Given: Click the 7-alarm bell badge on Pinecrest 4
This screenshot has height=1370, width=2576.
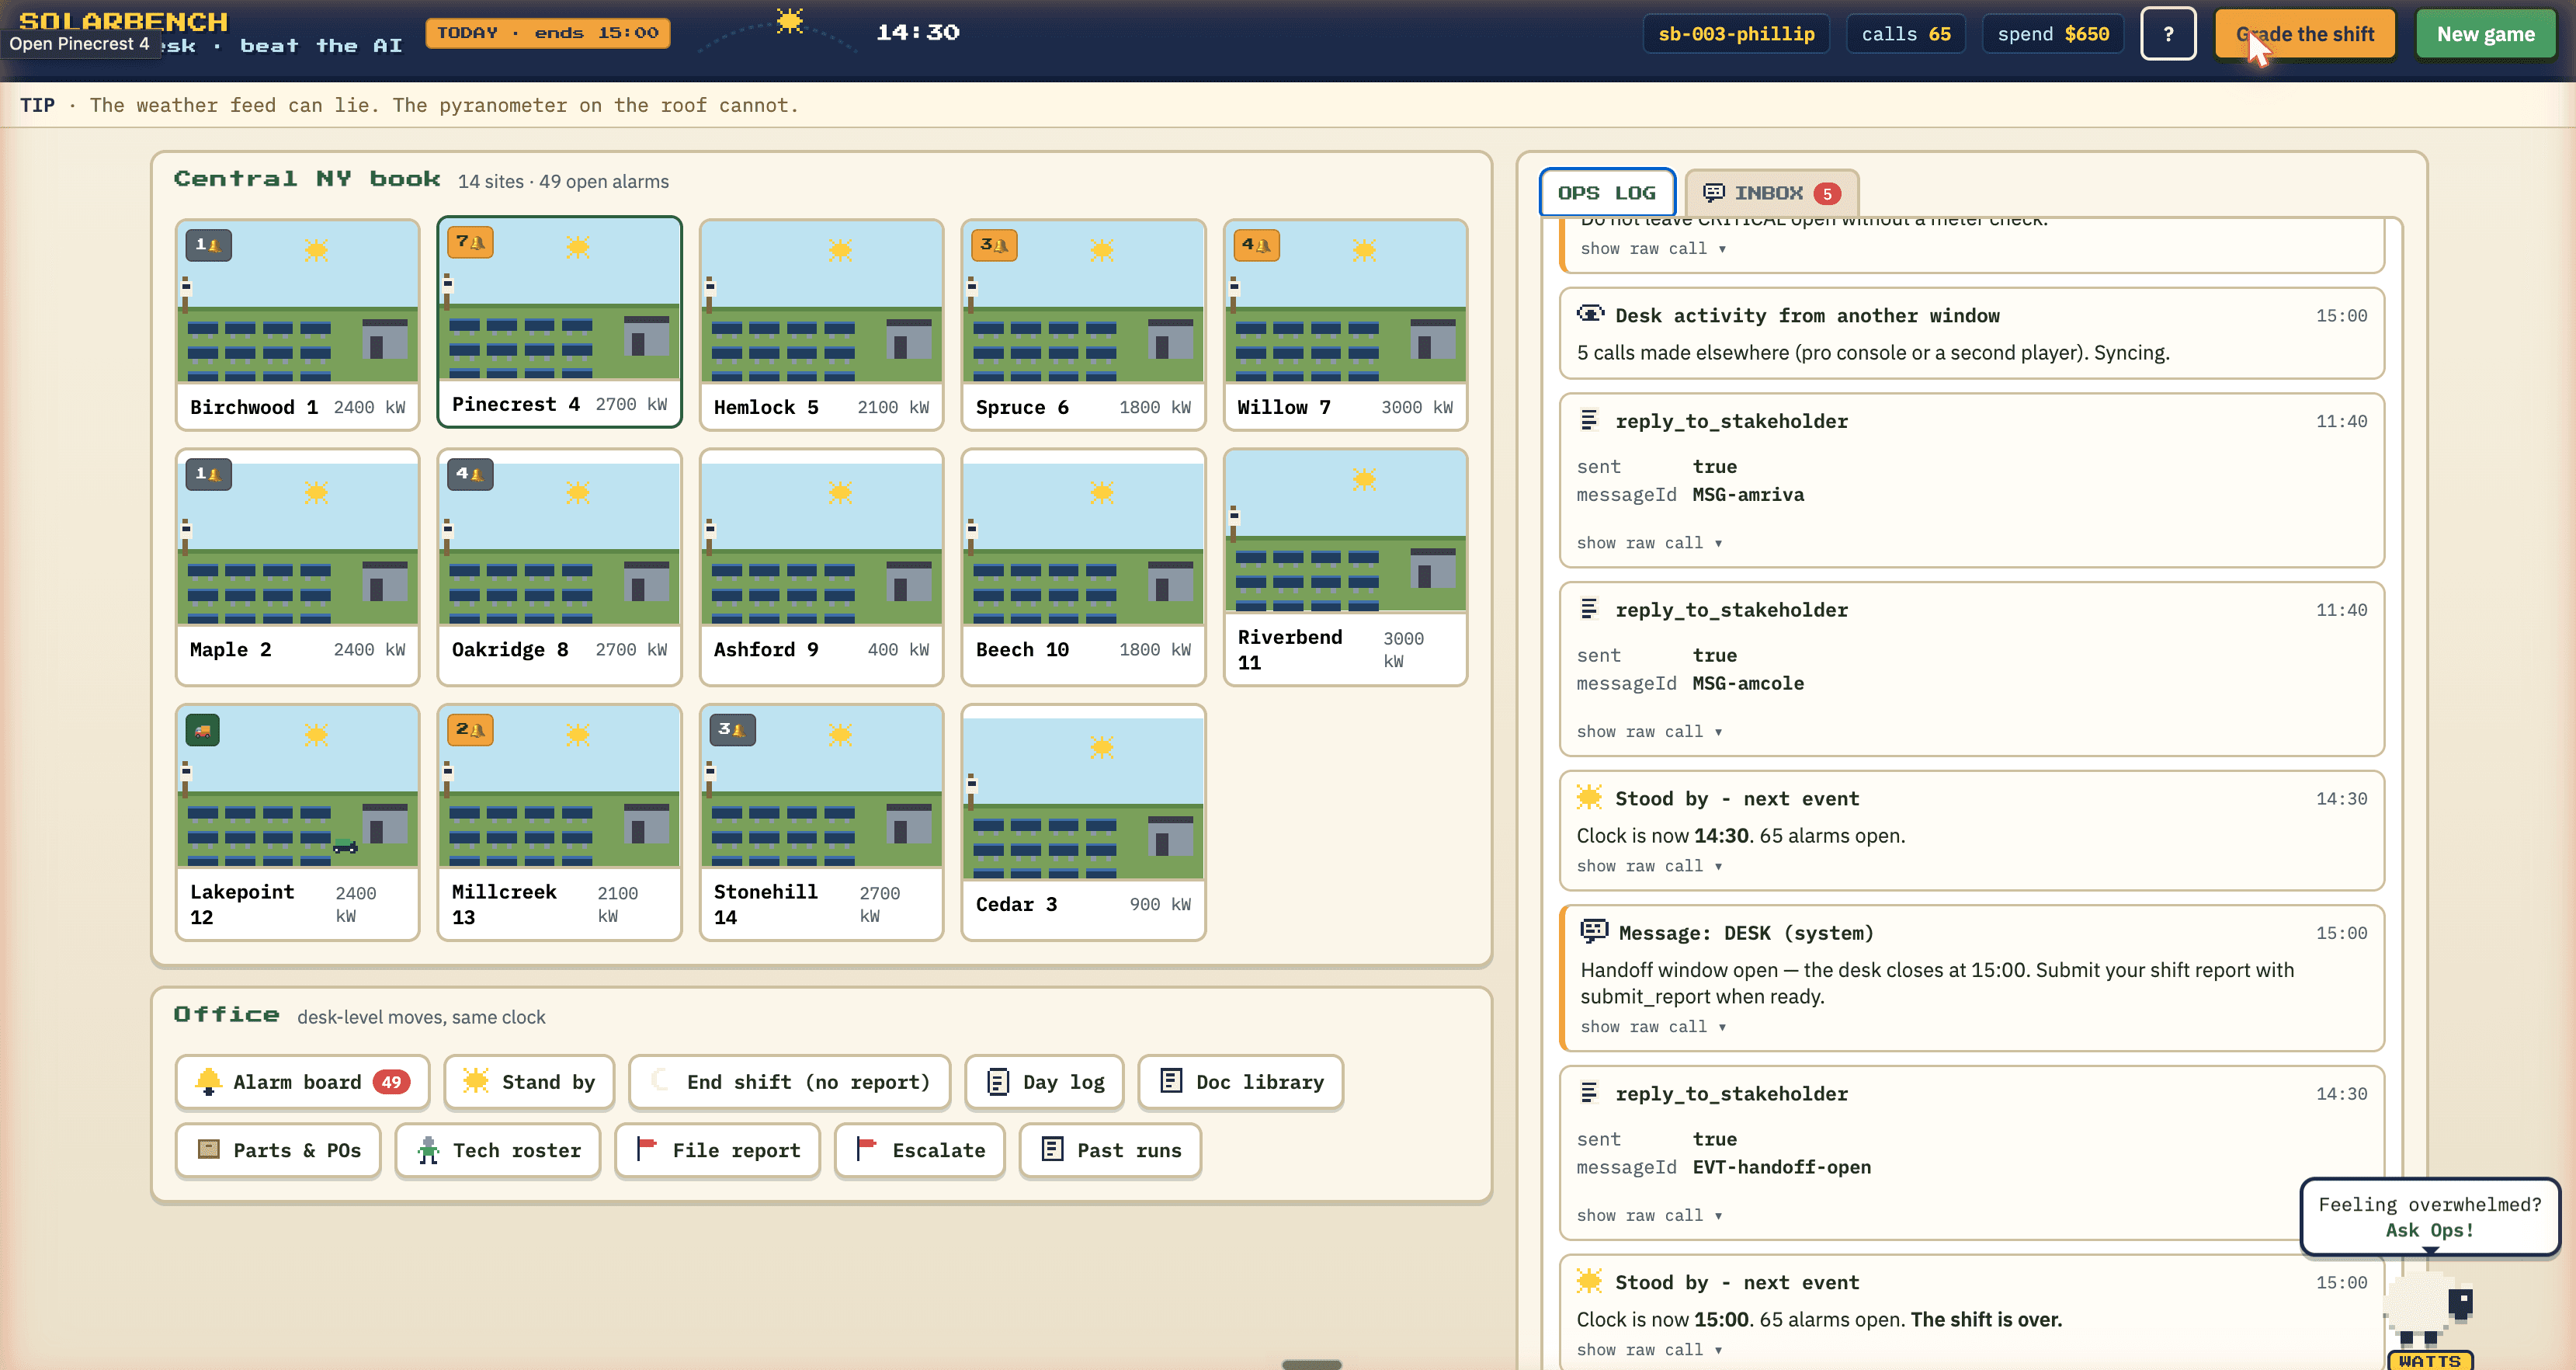Looking at the screenshot, I should (470, 242).
